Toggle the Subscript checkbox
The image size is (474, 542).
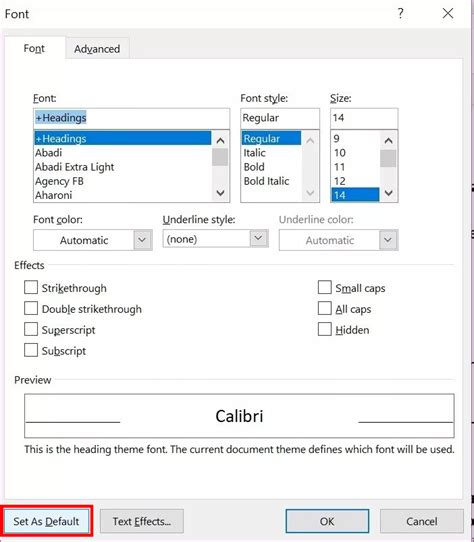tap(31, 350)
